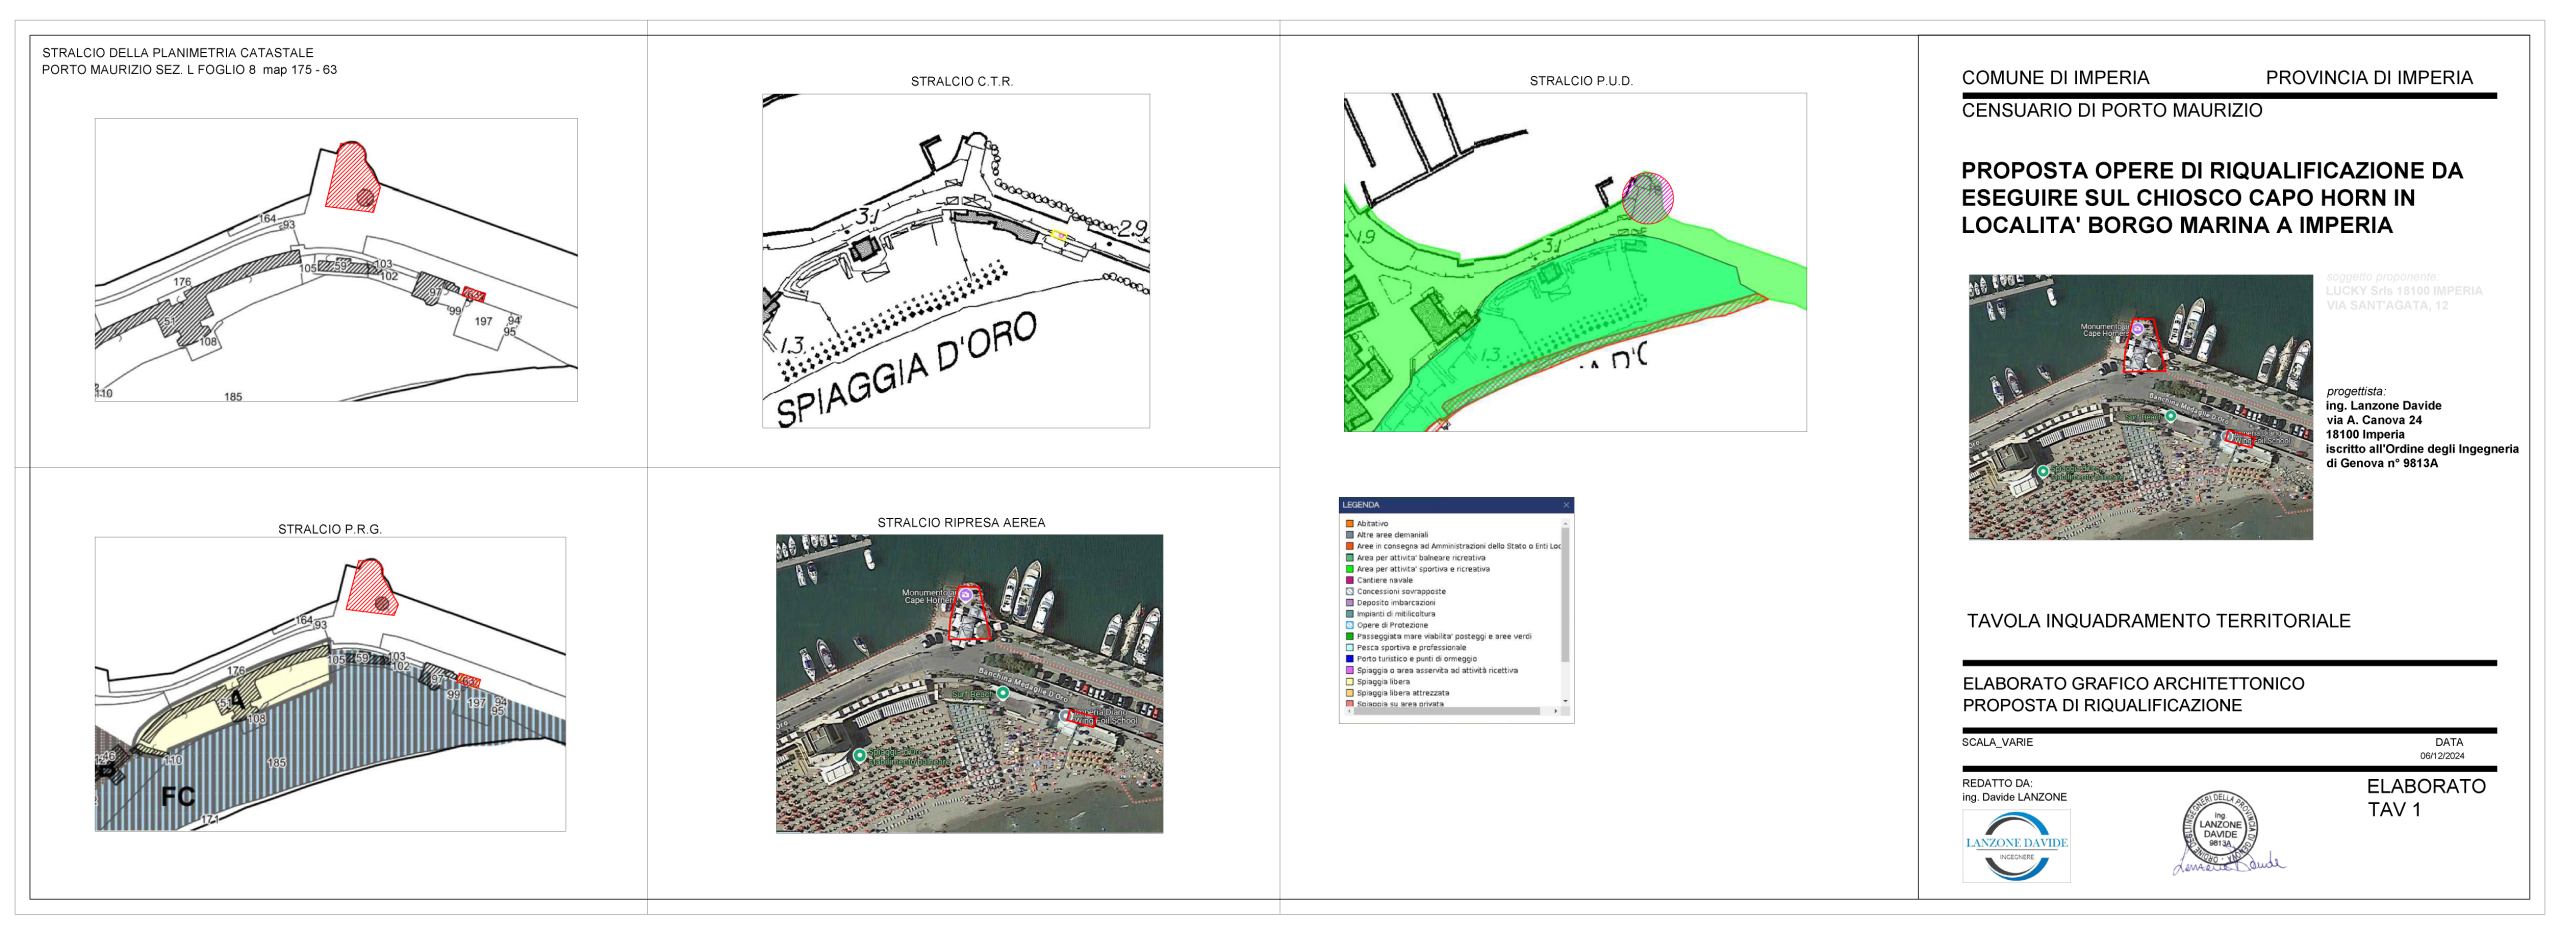Select the Concessioni sovrapposte hatched legend icon
2560x934 pixels.
[x=1349, y=591]
